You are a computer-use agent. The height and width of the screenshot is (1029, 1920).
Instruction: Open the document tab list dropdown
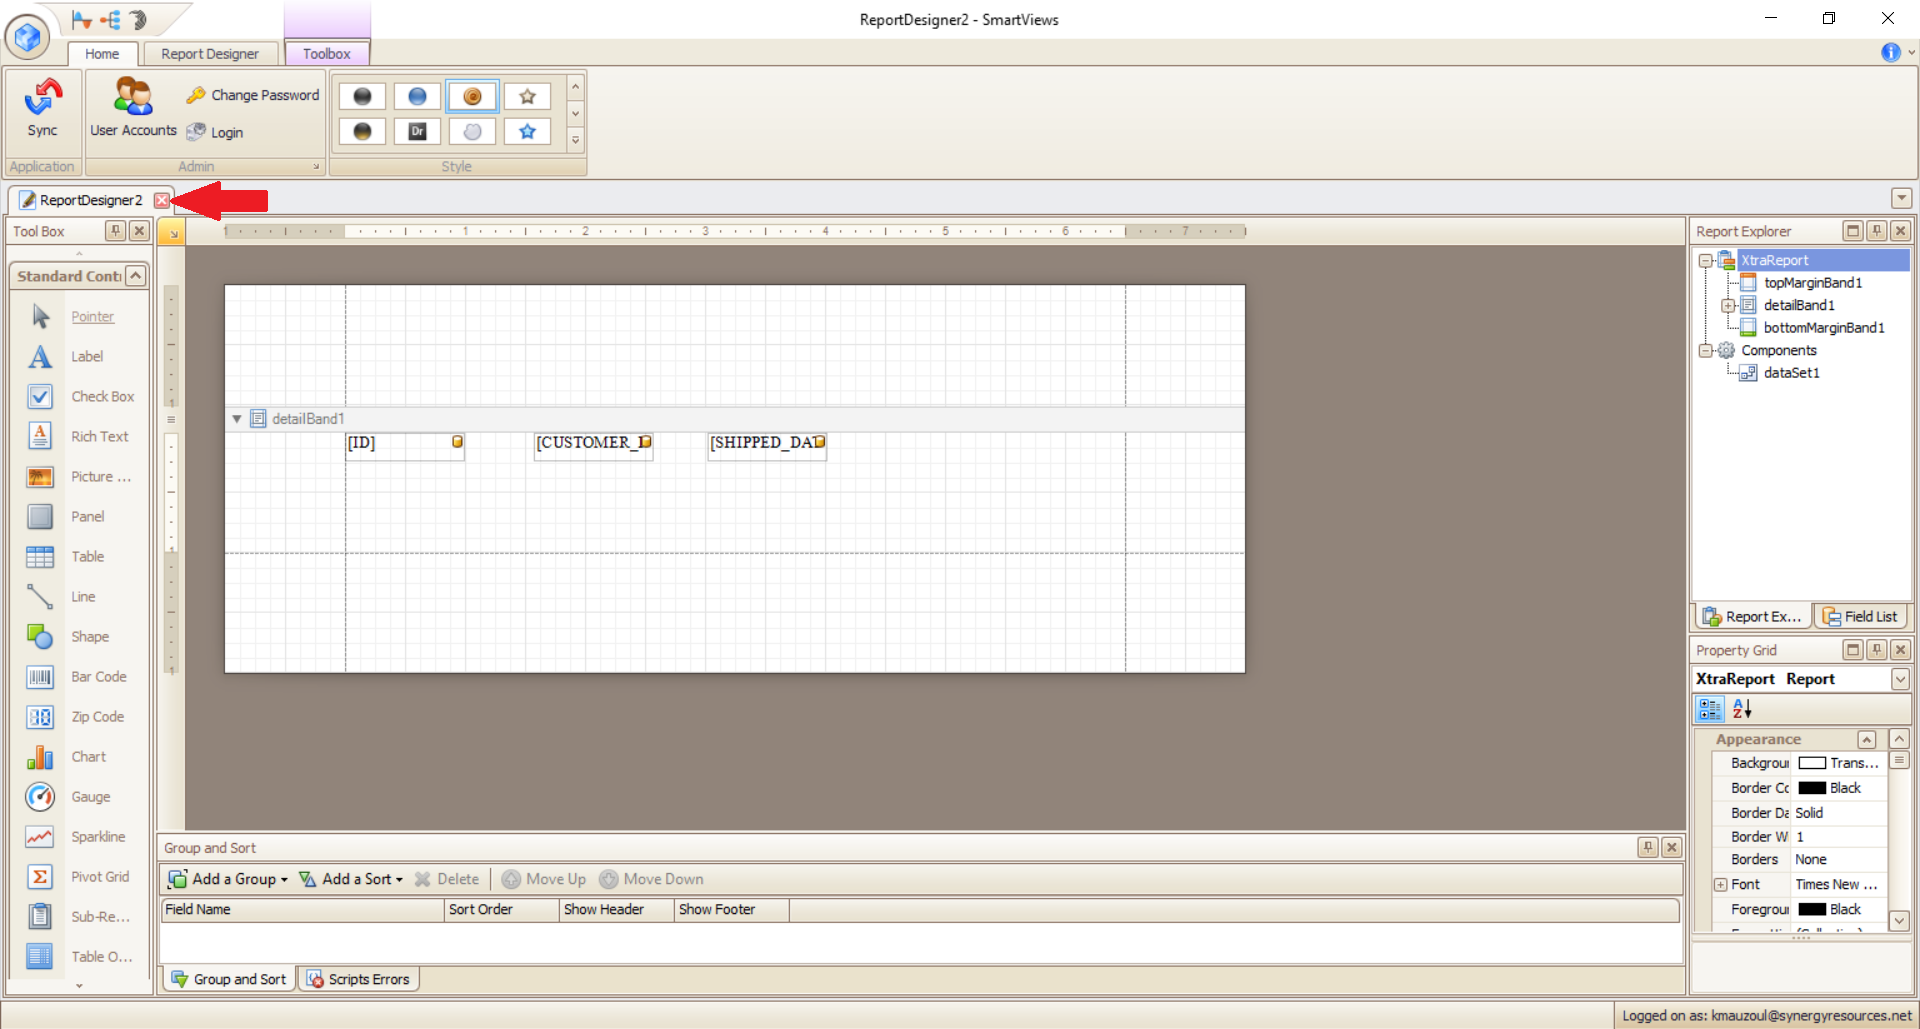(1901, 199)
